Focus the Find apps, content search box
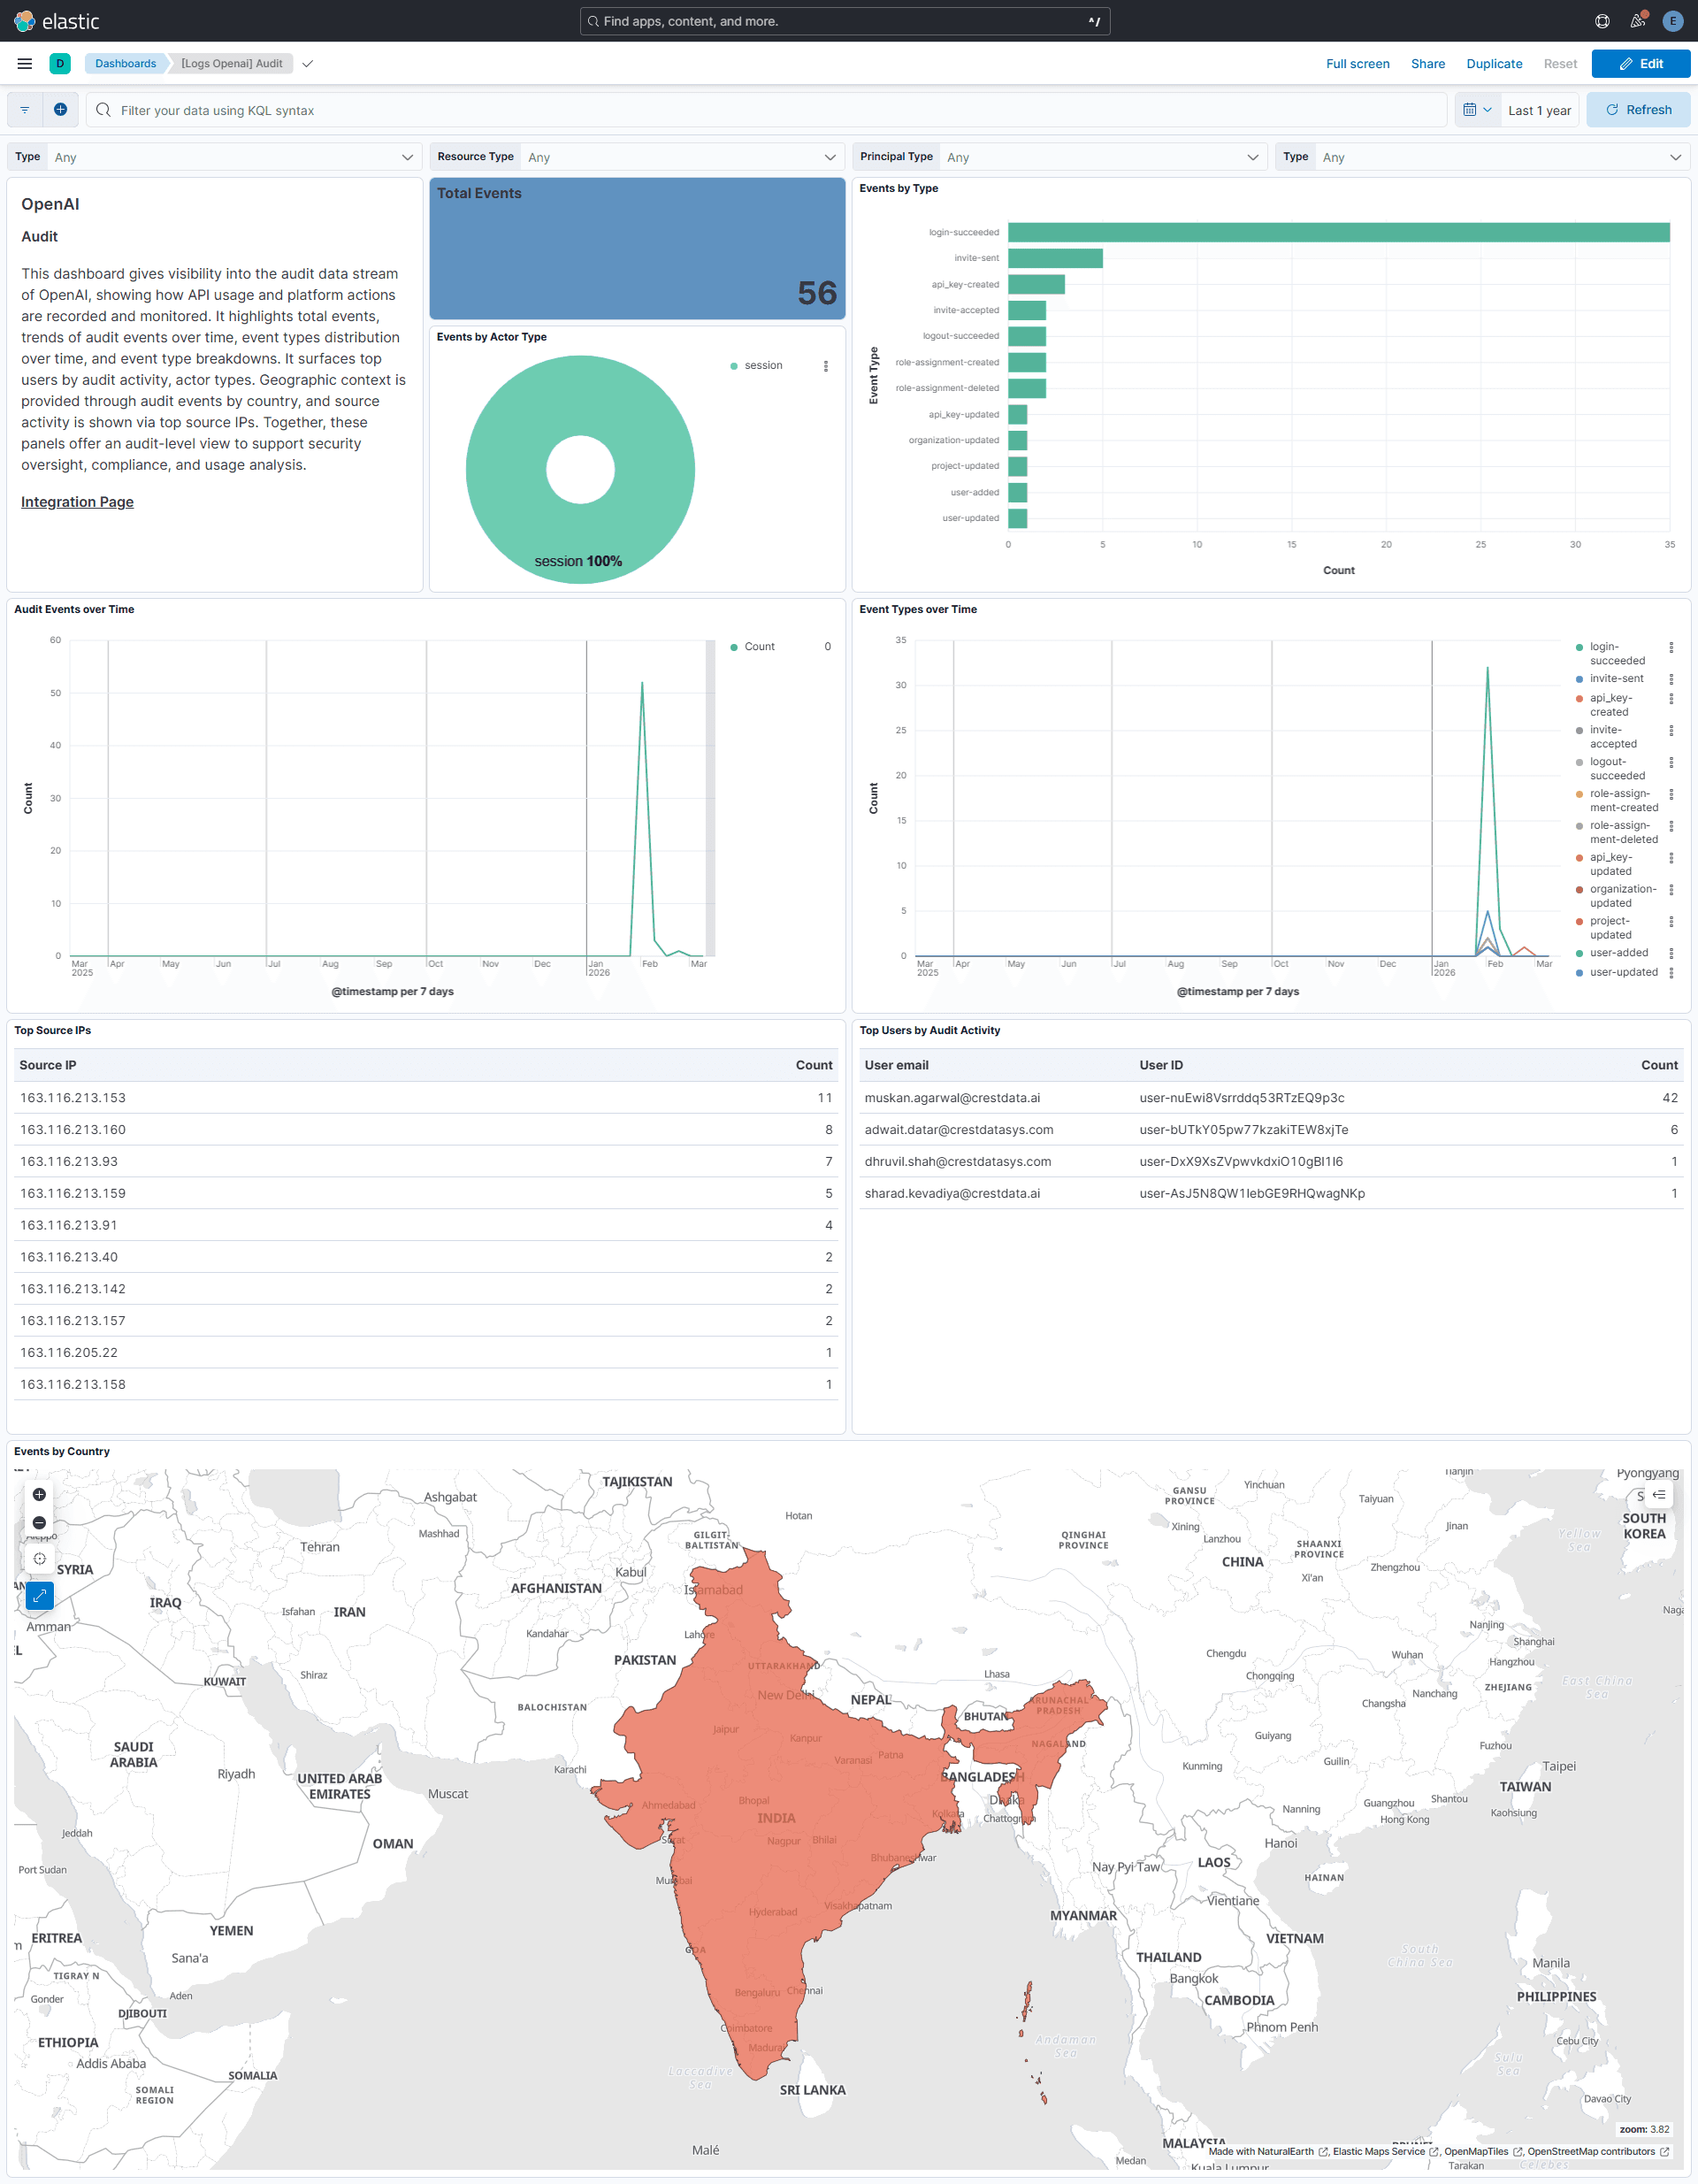 tap(845, 21)
